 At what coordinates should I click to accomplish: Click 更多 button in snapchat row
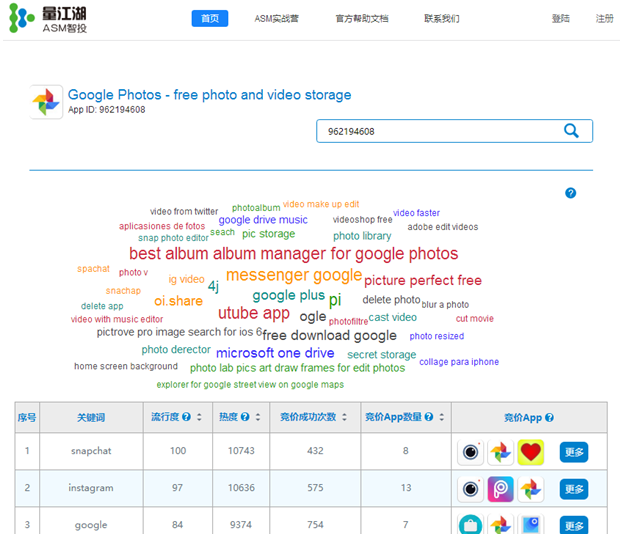click(574, 452)
